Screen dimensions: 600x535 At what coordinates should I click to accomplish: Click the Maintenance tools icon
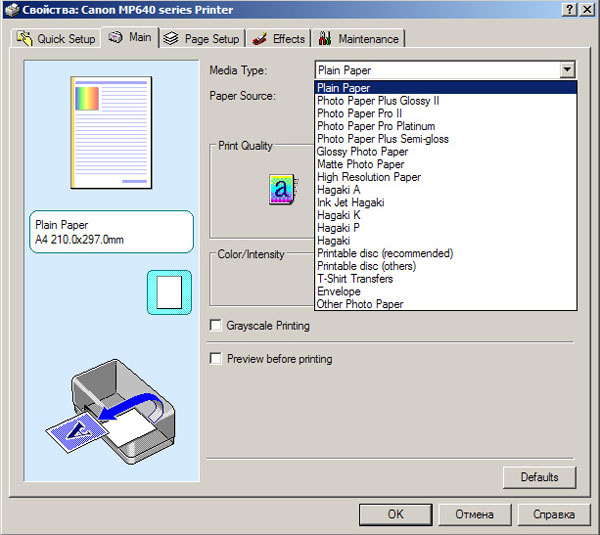[325, 38]
